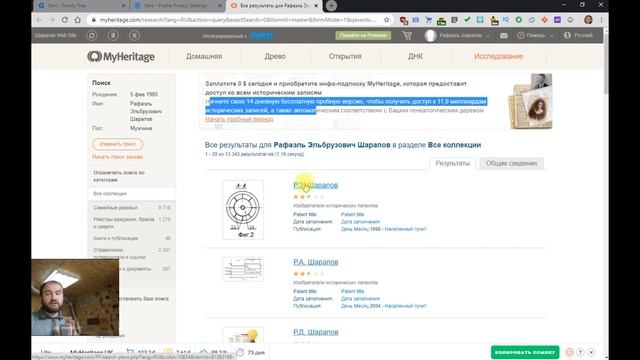The width and height of the screenshot is (640, 360).
Task: Open the Рафаэль Шарапов account dropdown
Action: tap(464, 36)
